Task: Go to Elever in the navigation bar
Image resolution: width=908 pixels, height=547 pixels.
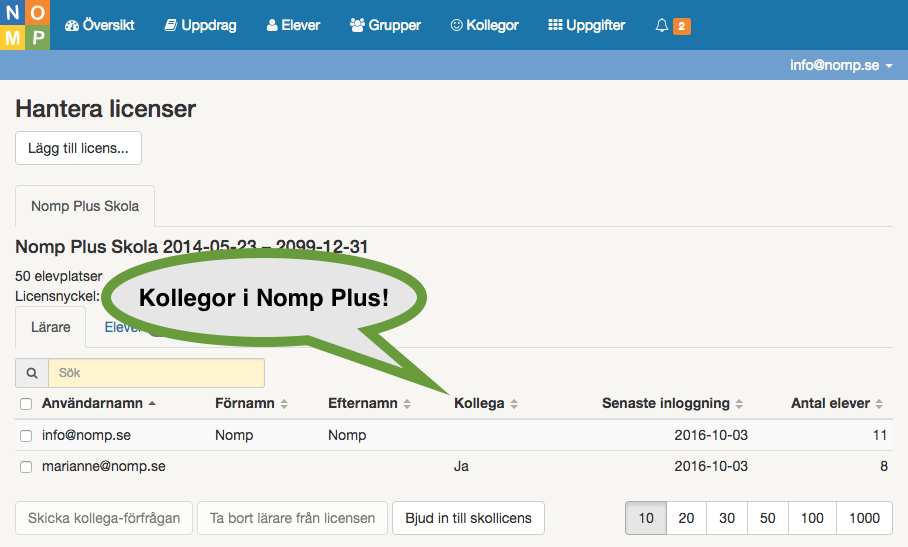Action: coord(293,25)
